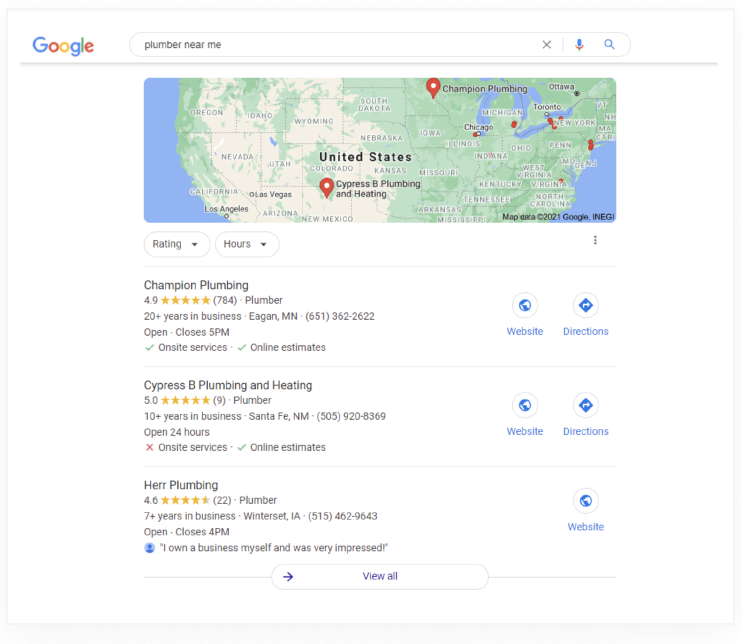742x644 pixels.
Task: Click Website label under Herr Plumbing
Action: pos(585,527)
